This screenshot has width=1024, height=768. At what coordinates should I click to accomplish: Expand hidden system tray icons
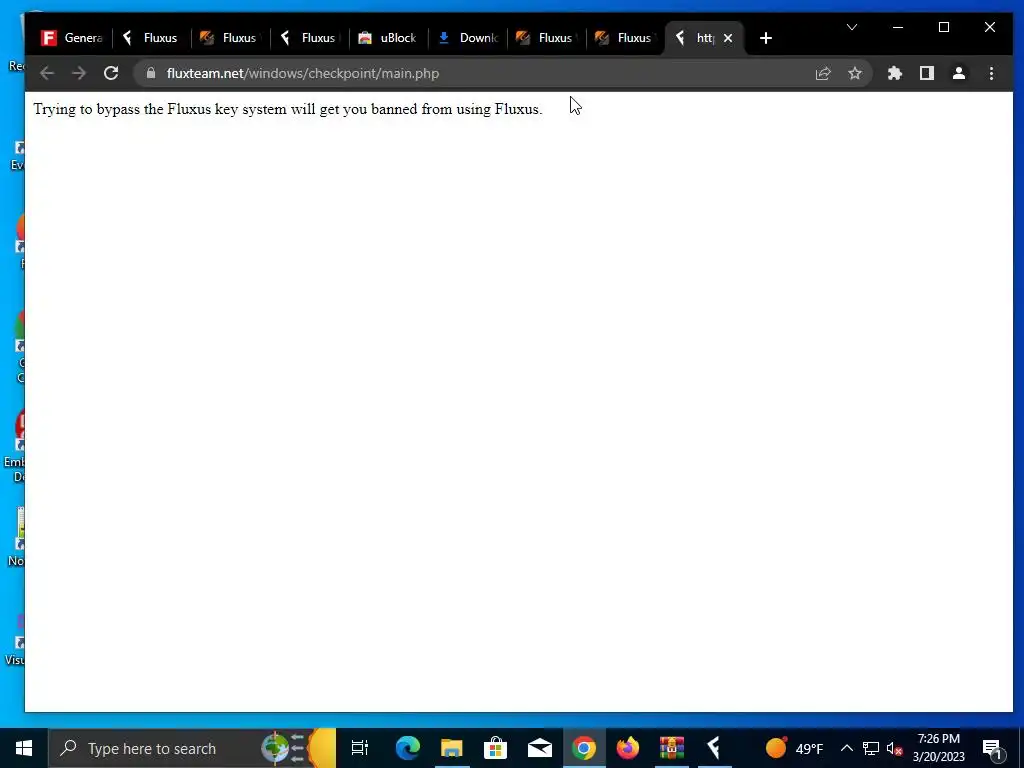(846, 748)
